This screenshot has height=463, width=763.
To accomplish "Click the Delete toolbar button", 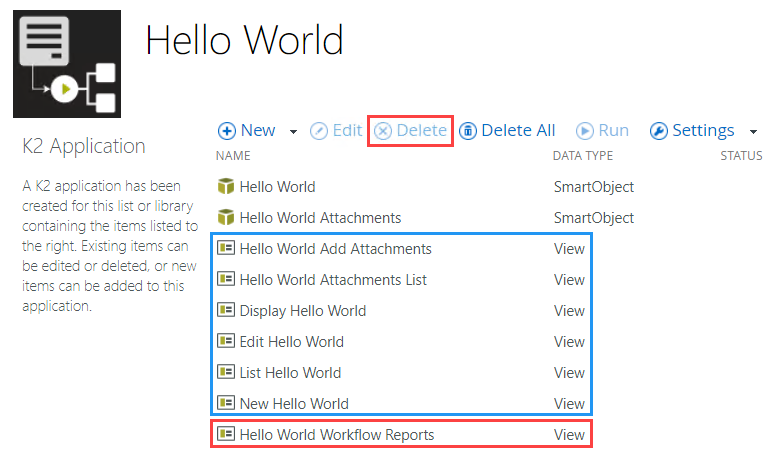I will click(x=411, y=131).
